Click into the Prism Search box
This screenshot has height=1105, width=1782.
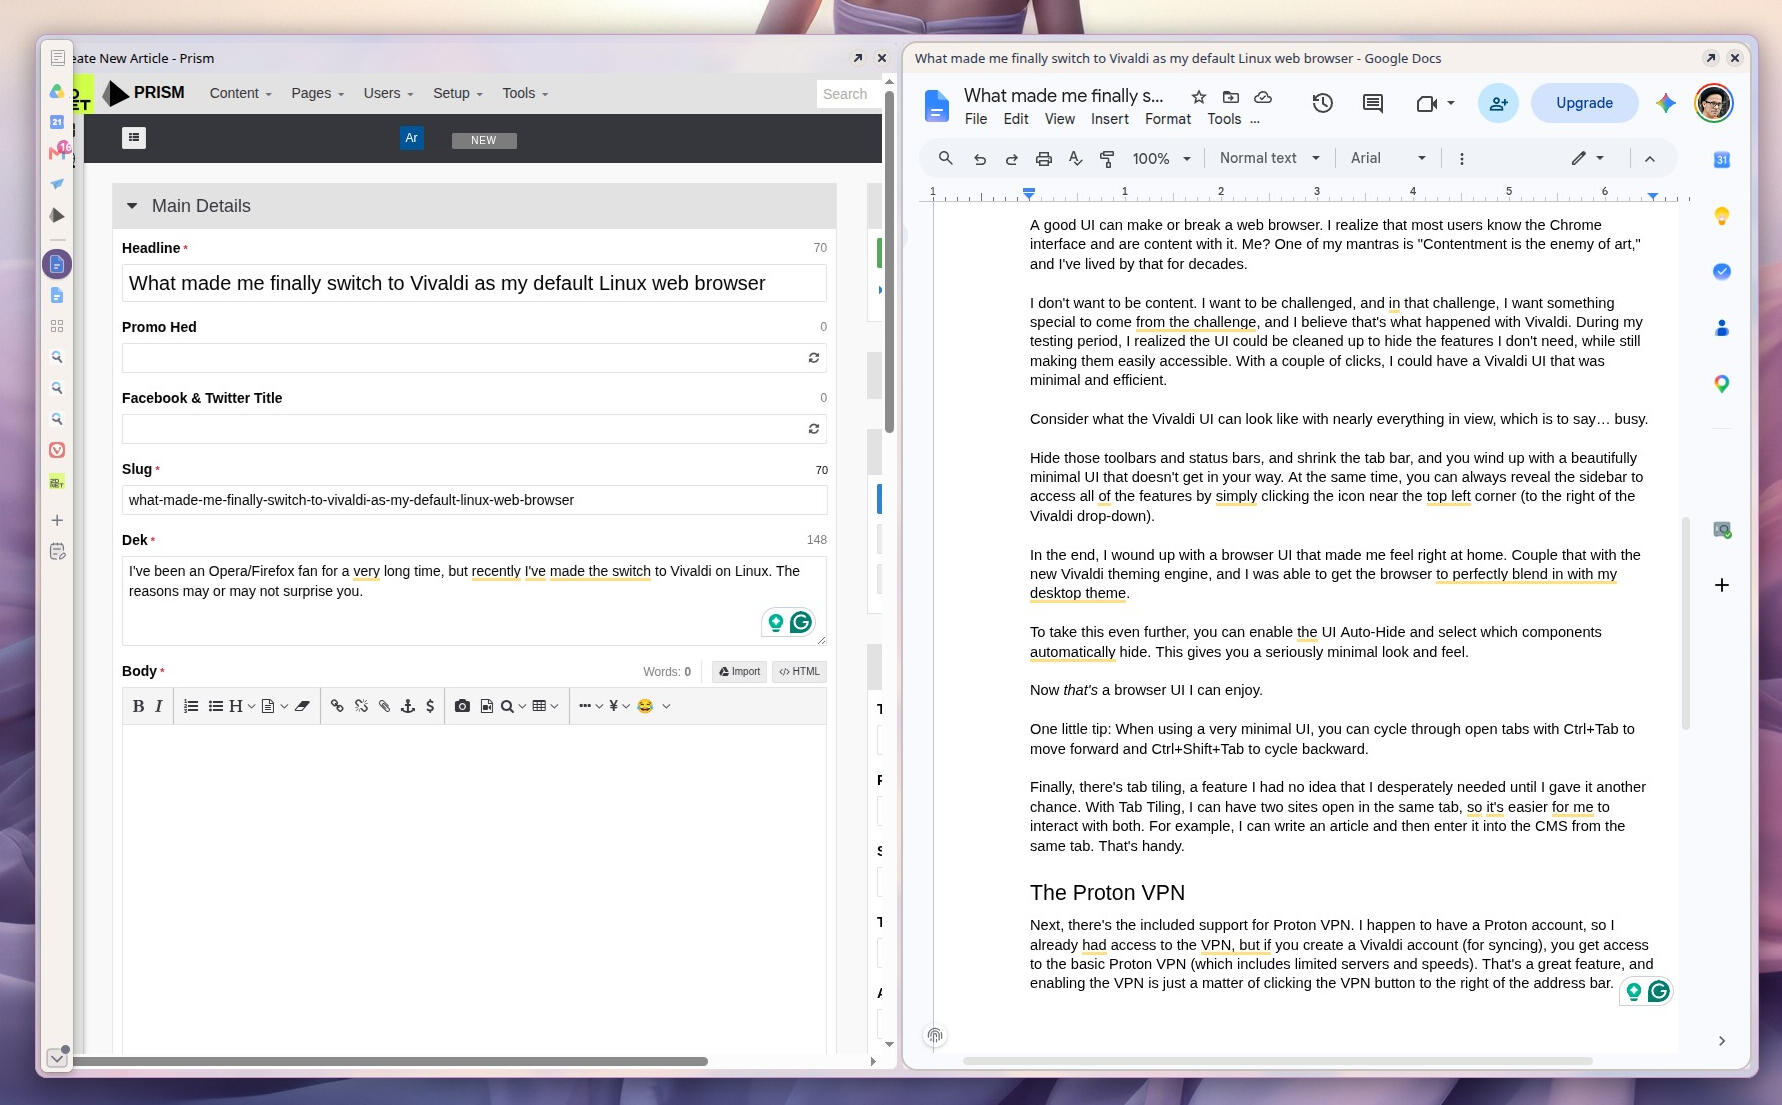tap(849, 94)
